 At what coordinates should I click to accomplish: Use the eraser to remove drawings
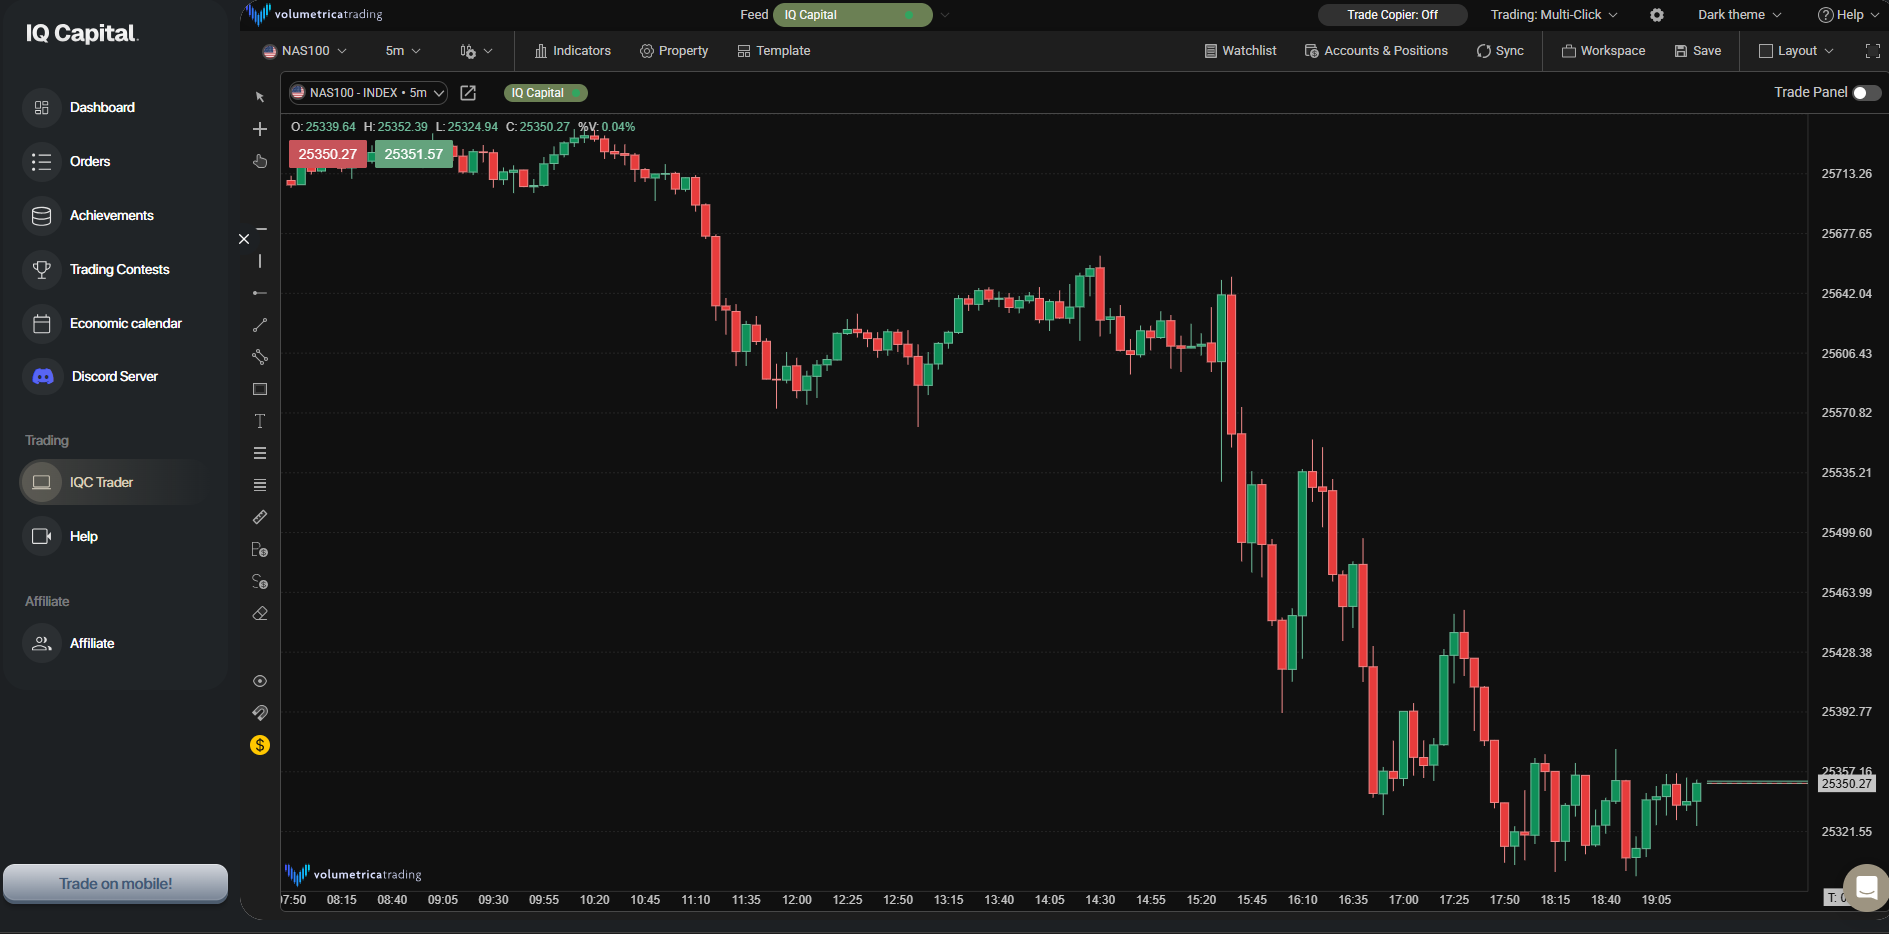point(259,613)
